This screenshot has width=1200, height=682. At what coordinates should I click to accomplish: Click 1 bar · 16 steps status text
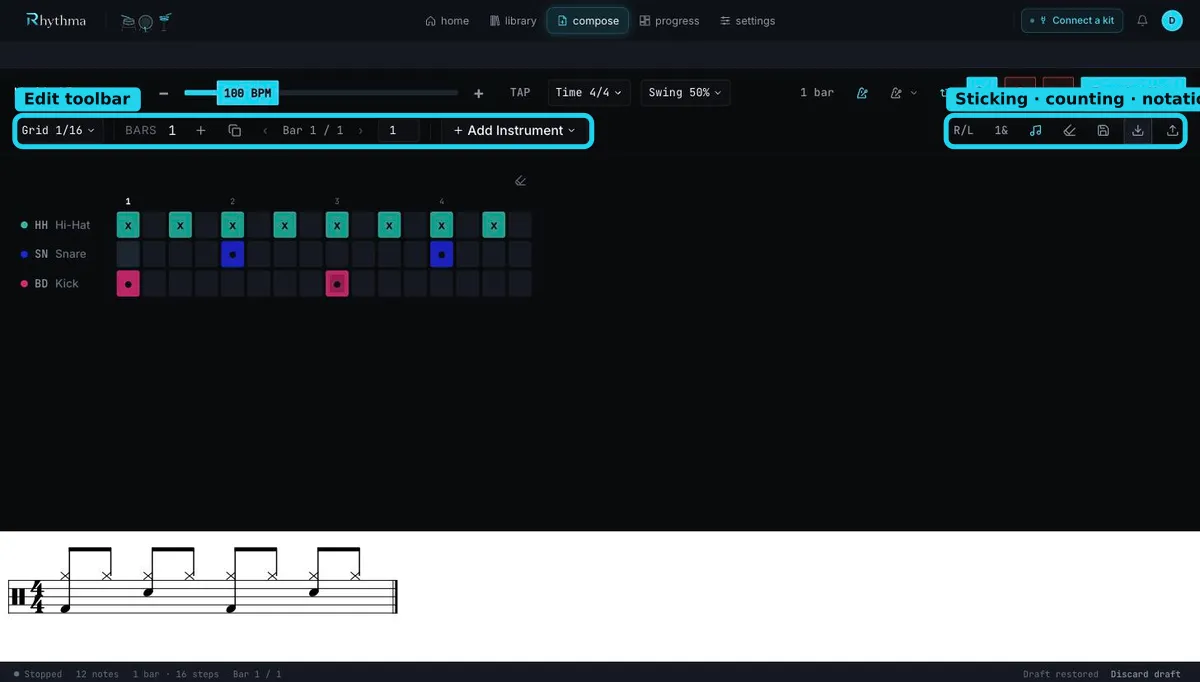[176, 674]
